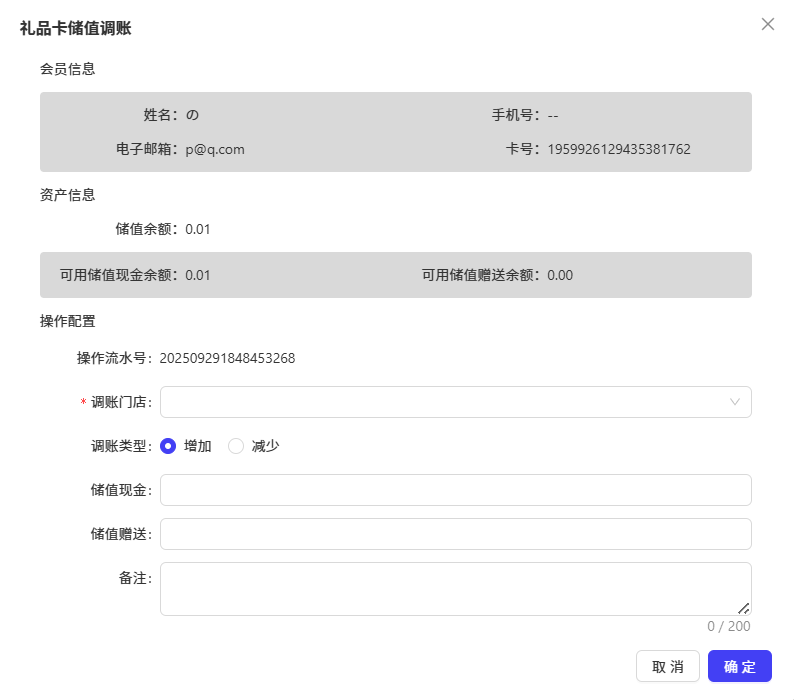Close the 礼品卡储值调账 dialog
794x700 pixels.
click(768, 24)
